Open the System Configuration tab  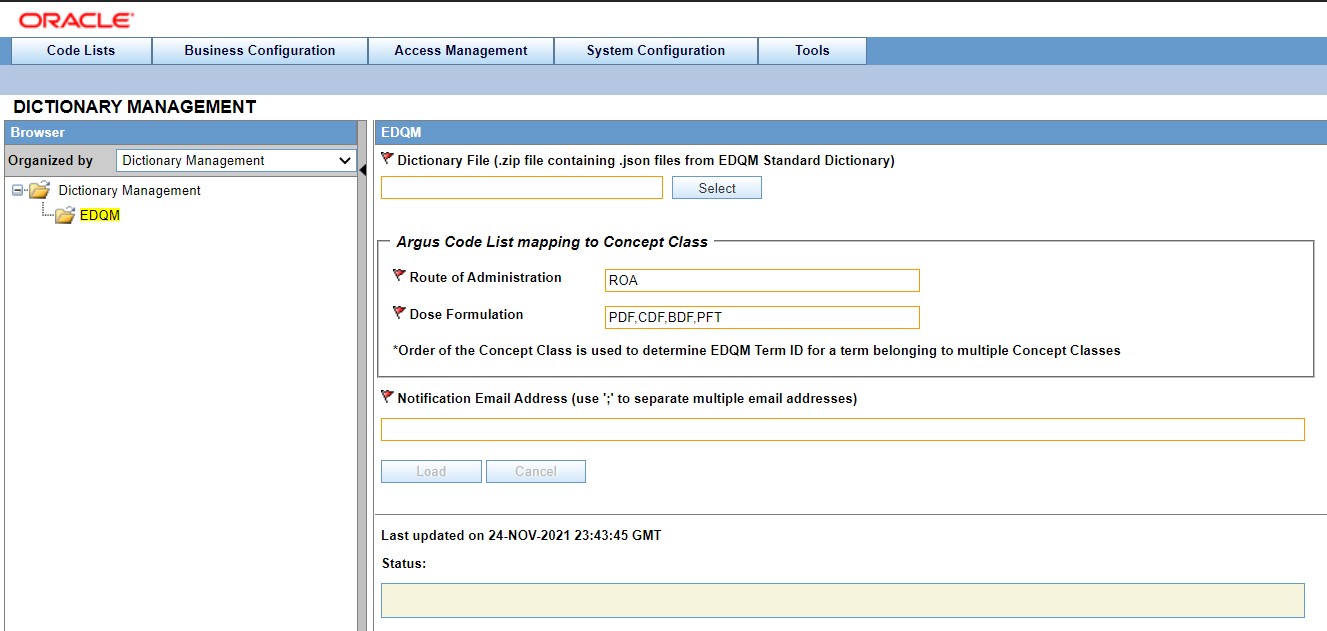click(x=655, y=50)
